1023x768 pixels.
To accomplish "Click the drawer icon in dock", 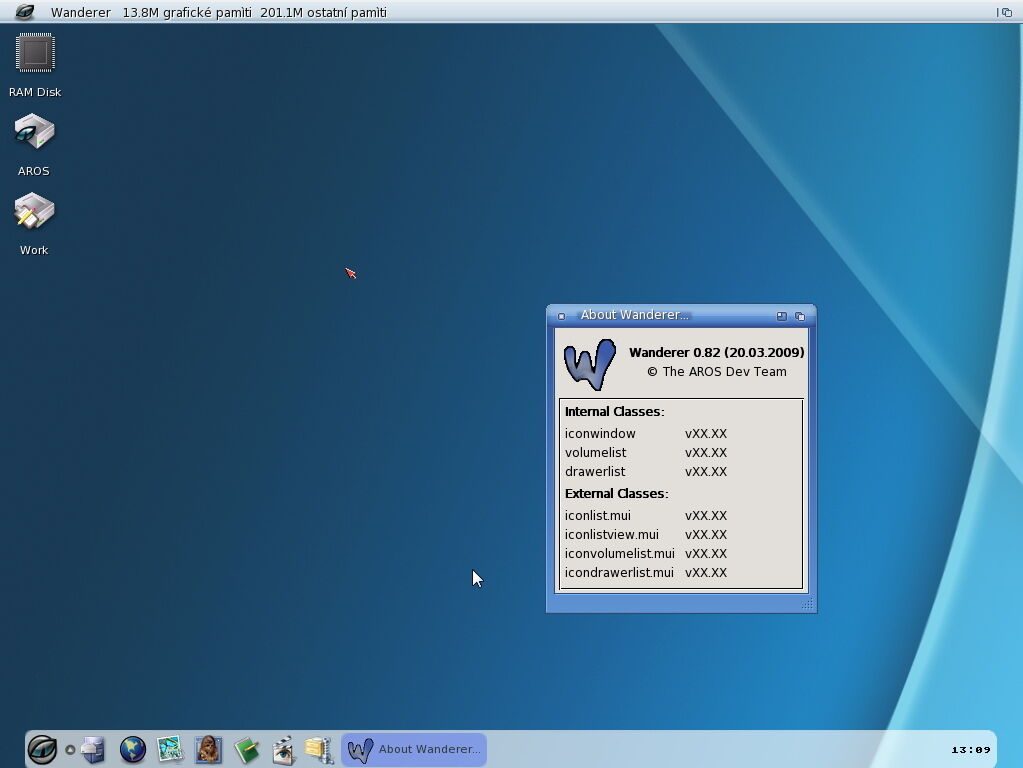I will coord(93,749).
